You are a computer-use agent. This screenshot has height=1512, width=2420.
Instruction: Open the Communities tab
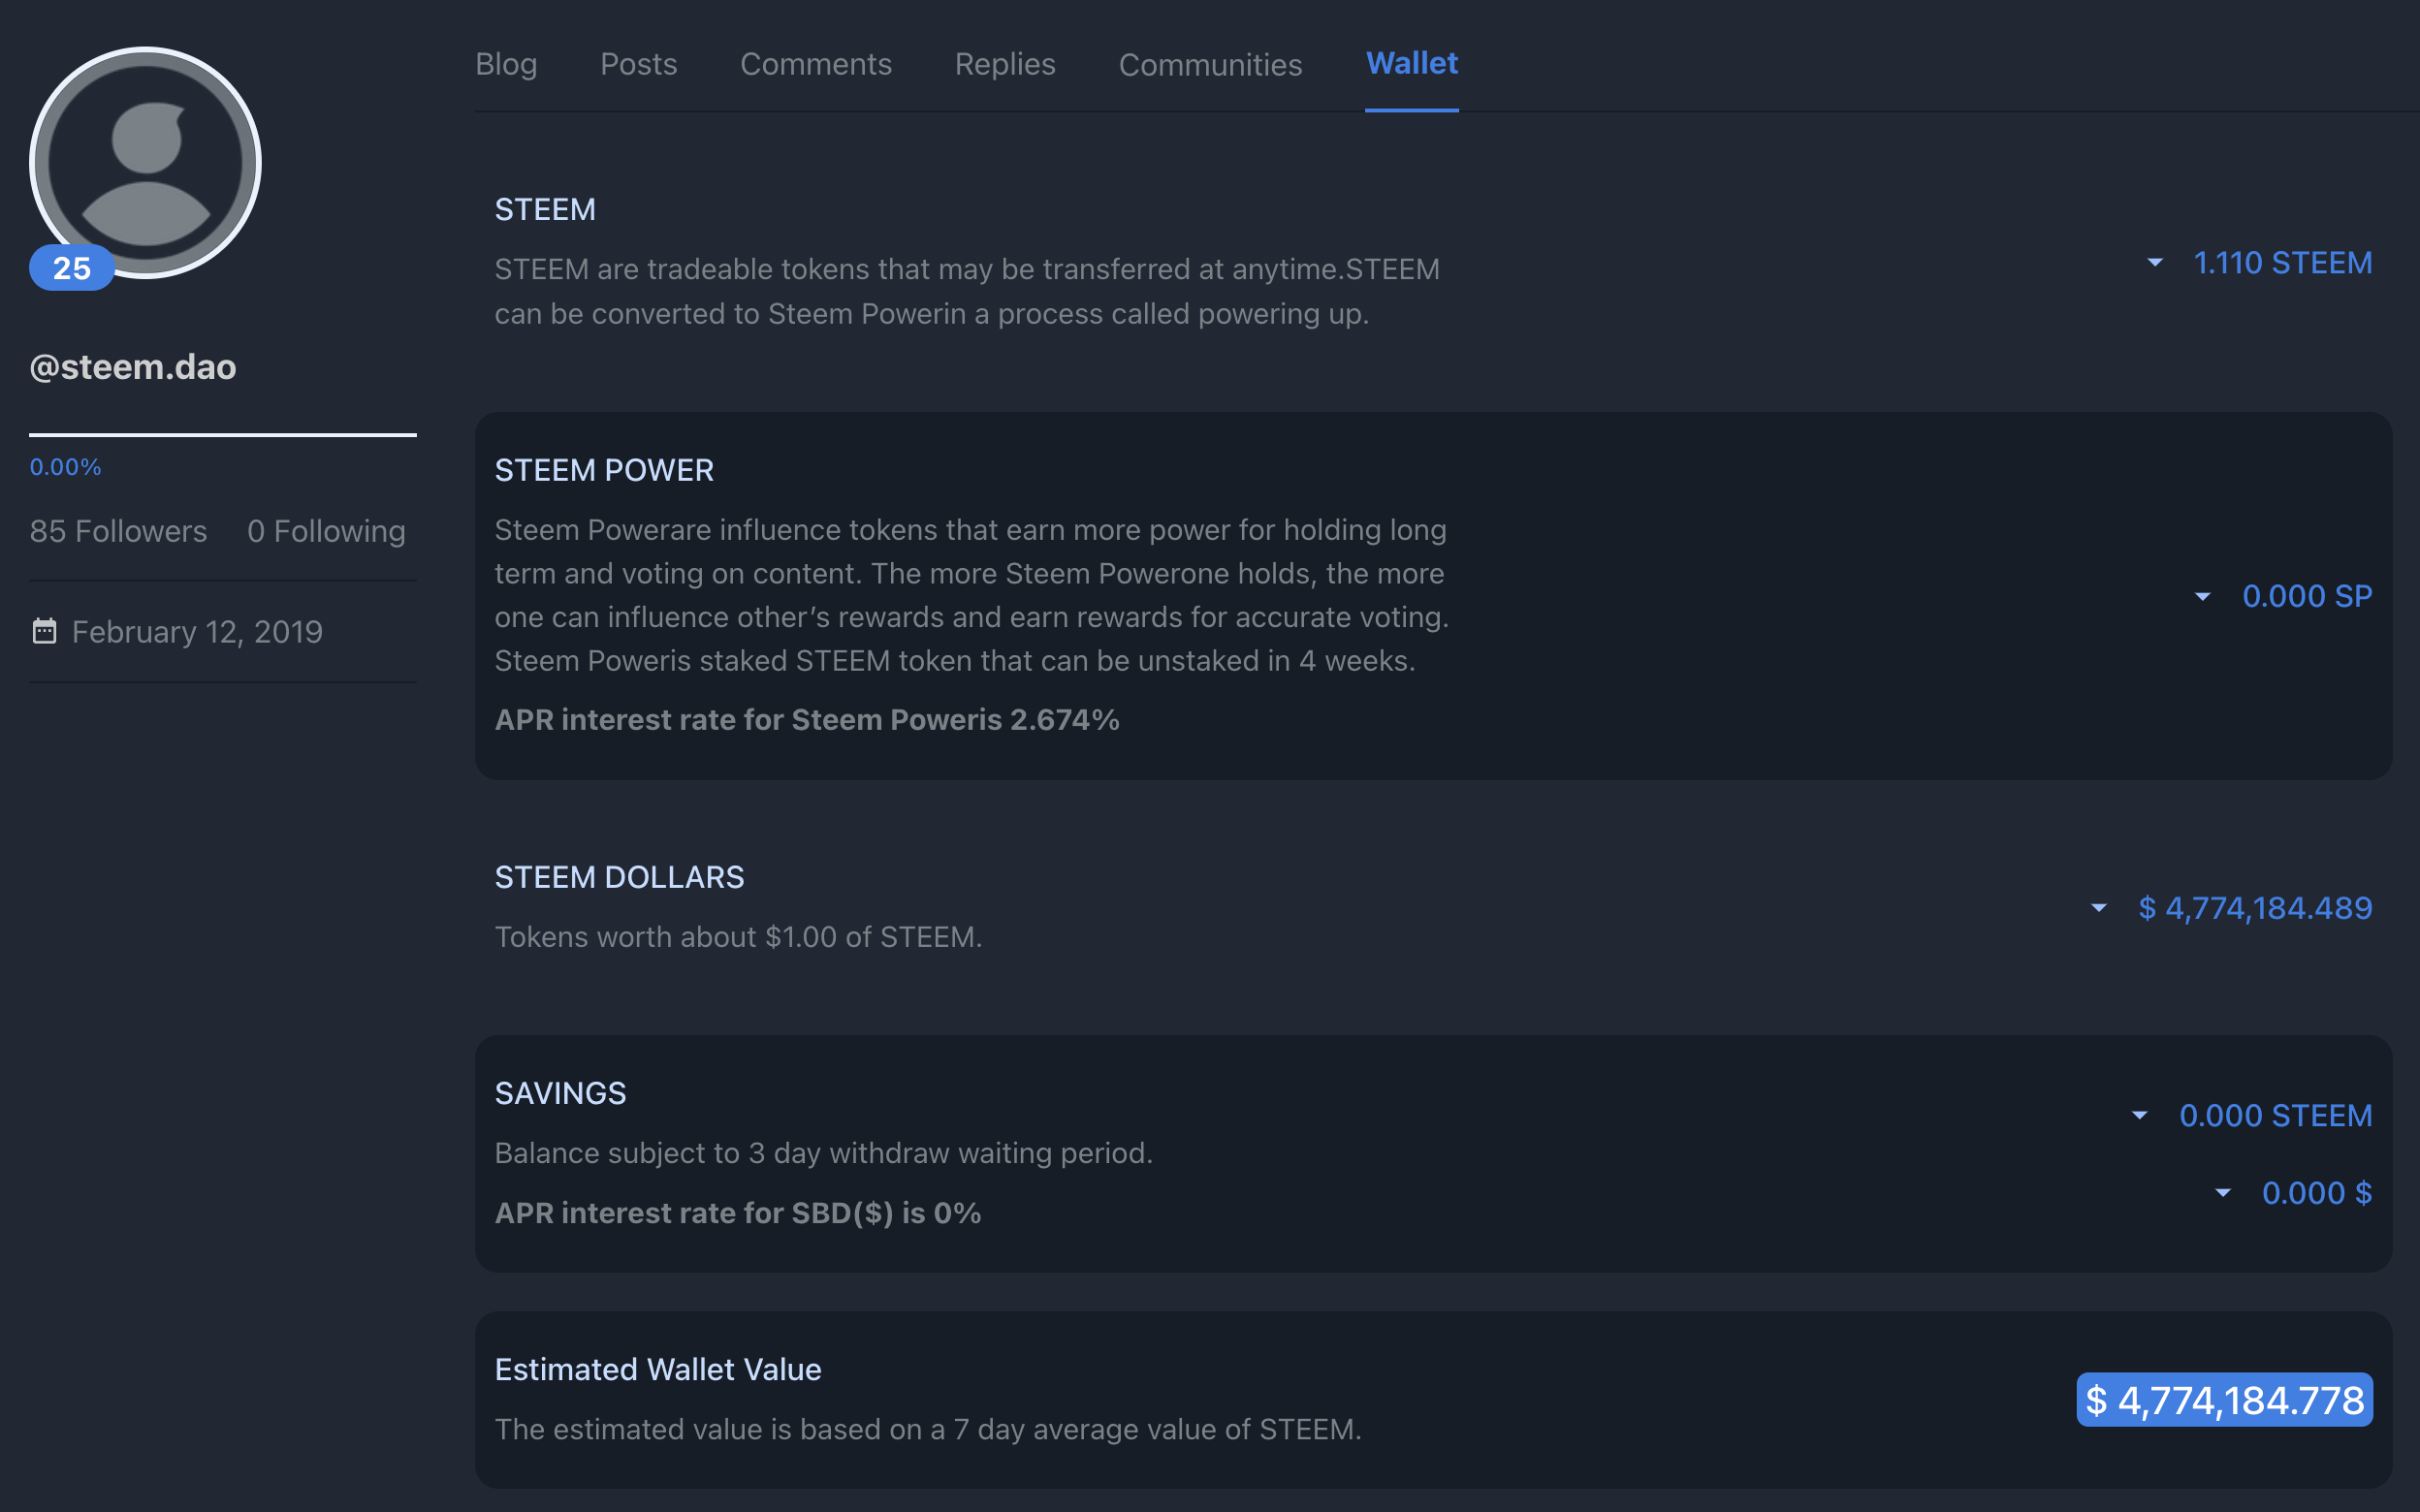click(x=1209, y=65)
